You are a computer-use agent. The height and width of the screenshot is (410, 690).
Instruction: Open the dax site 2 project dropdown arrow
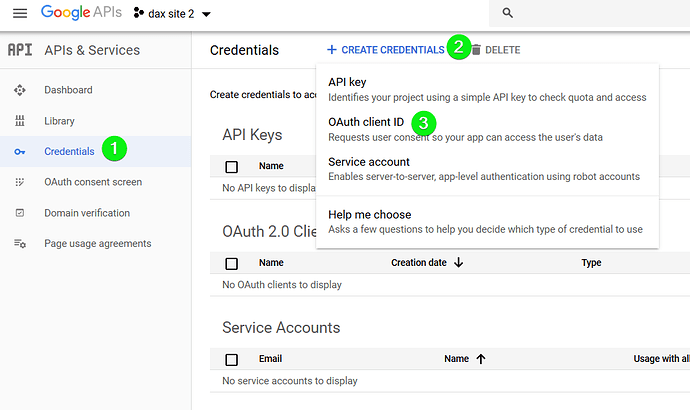click(206, 14)
